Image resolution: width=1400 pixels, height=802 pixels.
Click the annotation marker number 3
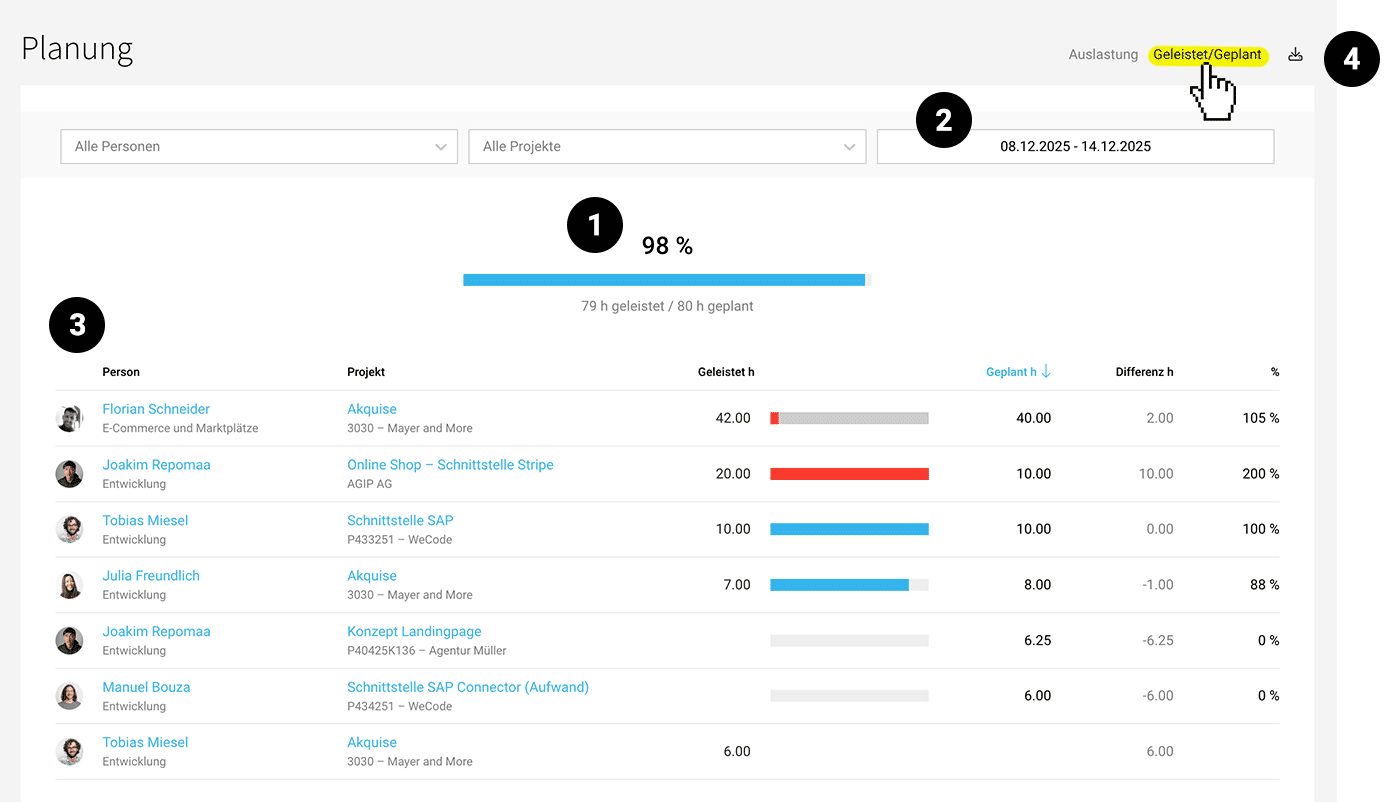pyautogui.click(x=77, y=325)
